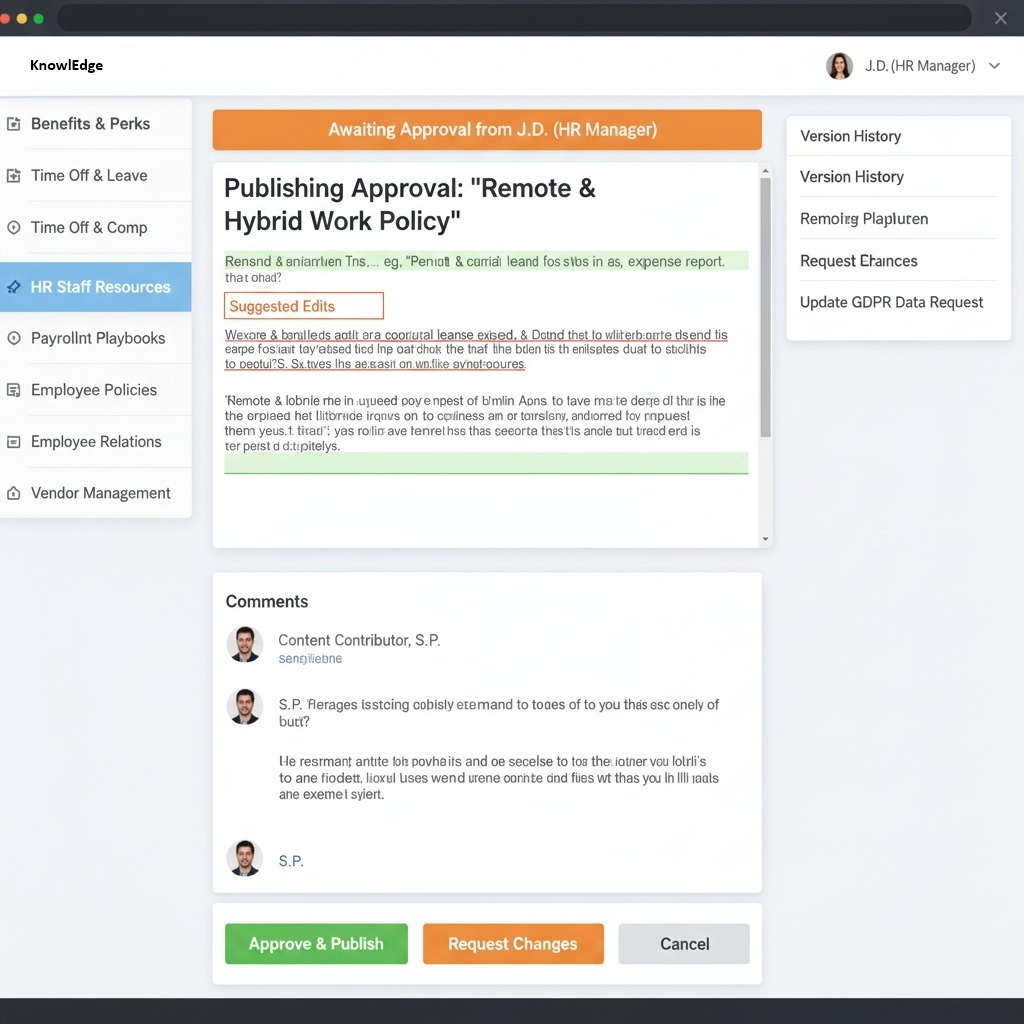
Task: Click the Payroll Playbooks sidebar icon
Action: tap(13, 339)
